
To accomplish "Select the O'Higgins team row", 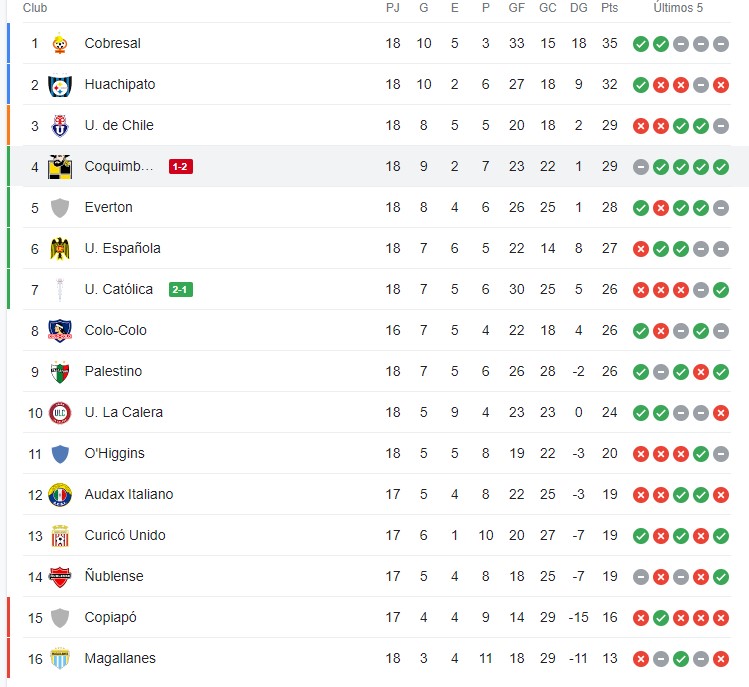I will [377, 453].
